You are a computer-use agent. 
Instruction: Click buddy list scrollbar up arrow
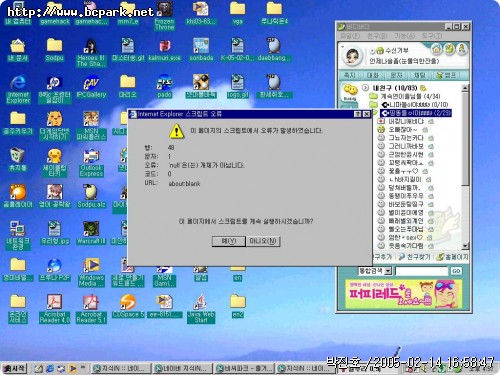coord(465,88)
